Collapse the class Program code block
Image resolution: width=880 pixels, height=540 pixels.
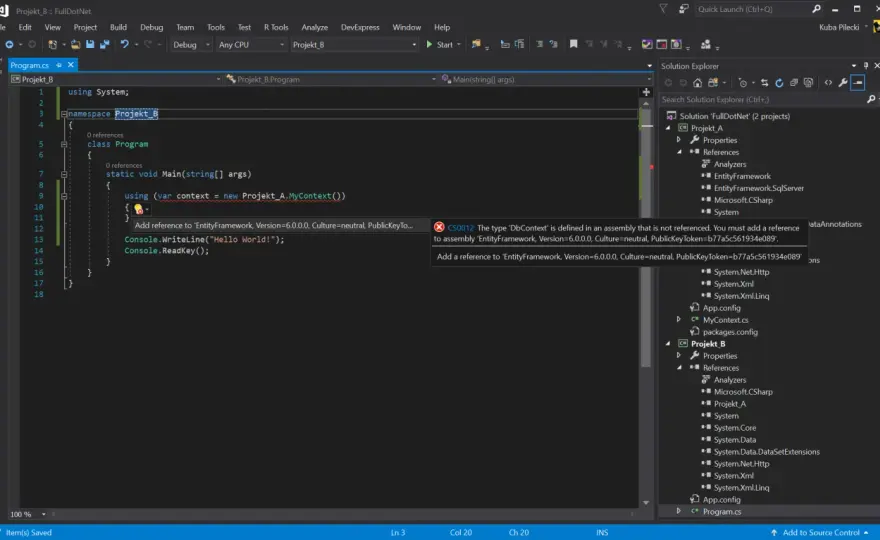point(64,144)
